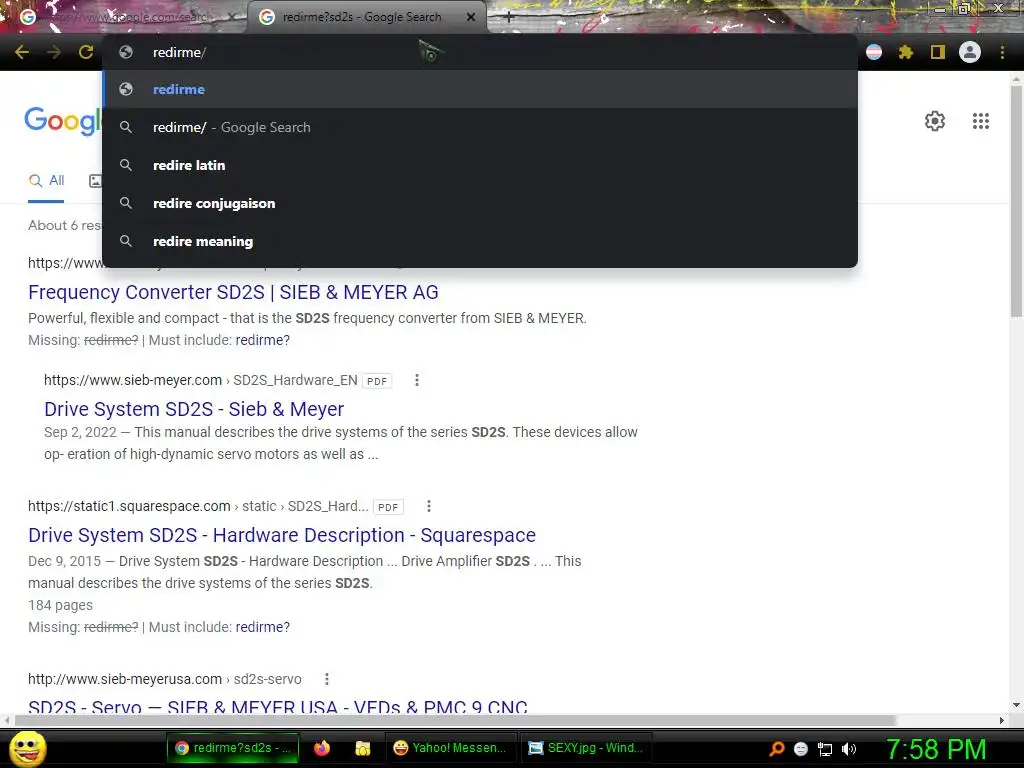The image size is (1024, 768).
Task: Click the vertical page scrollbar thumb
Action: (x=1016, y=200)
